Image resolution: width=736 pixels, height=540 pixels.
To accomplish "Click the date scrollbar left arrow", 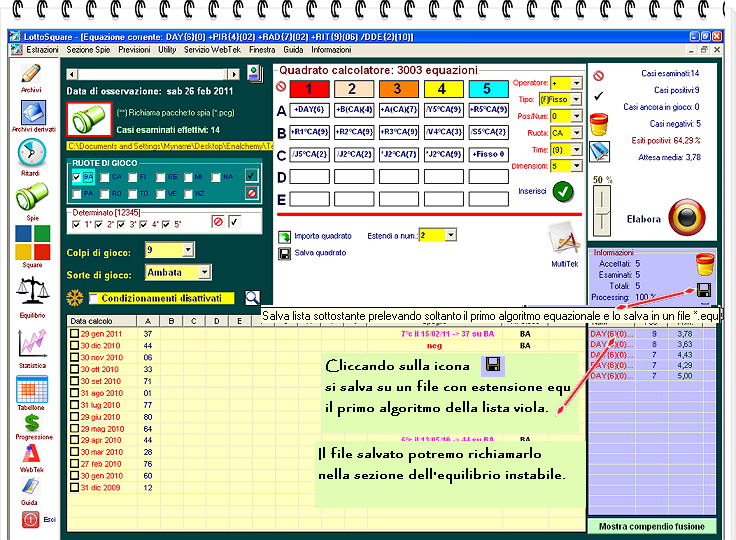I will coord(72,74).
